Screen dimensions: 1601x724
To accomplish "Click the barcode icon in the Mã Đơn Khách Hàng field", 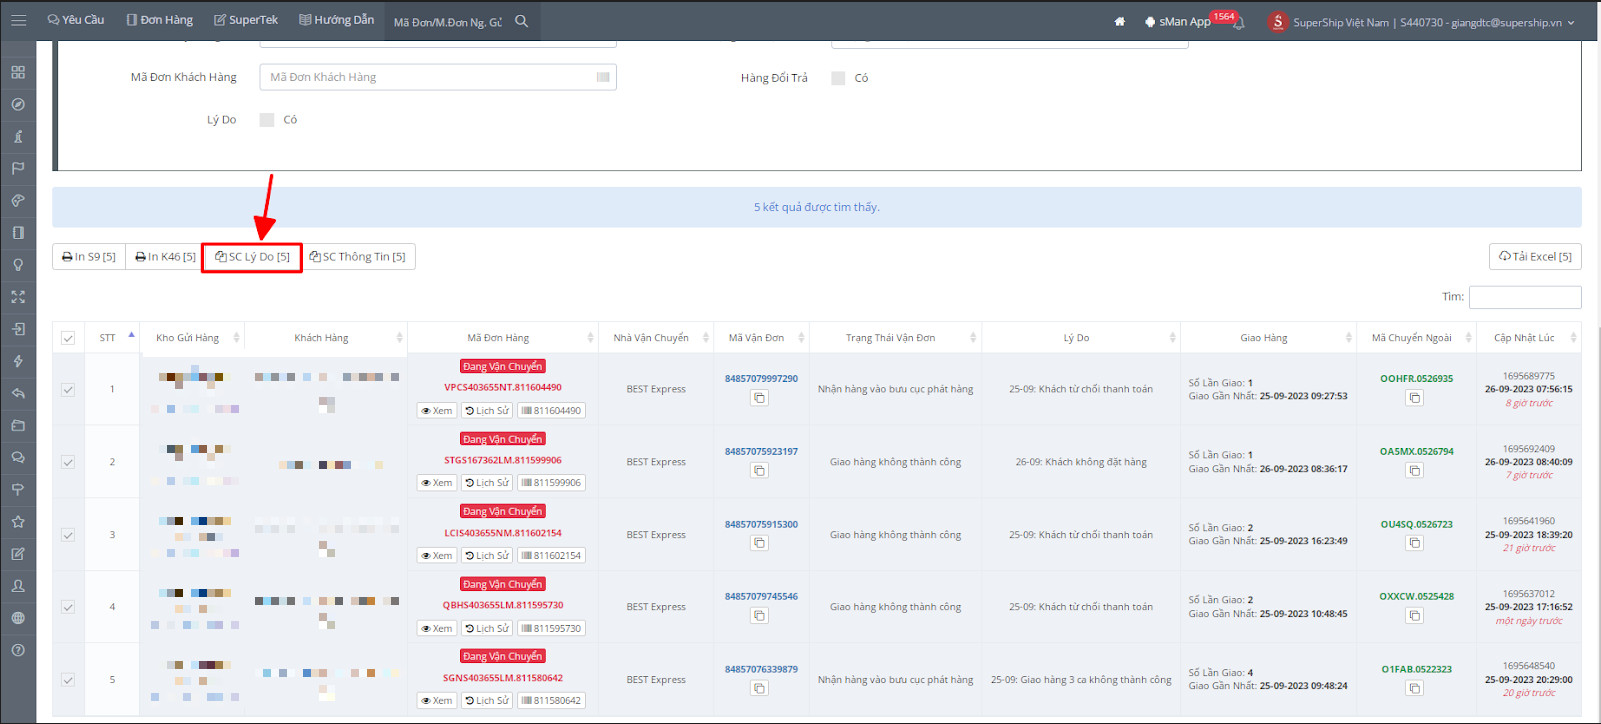I will (603, 77).
